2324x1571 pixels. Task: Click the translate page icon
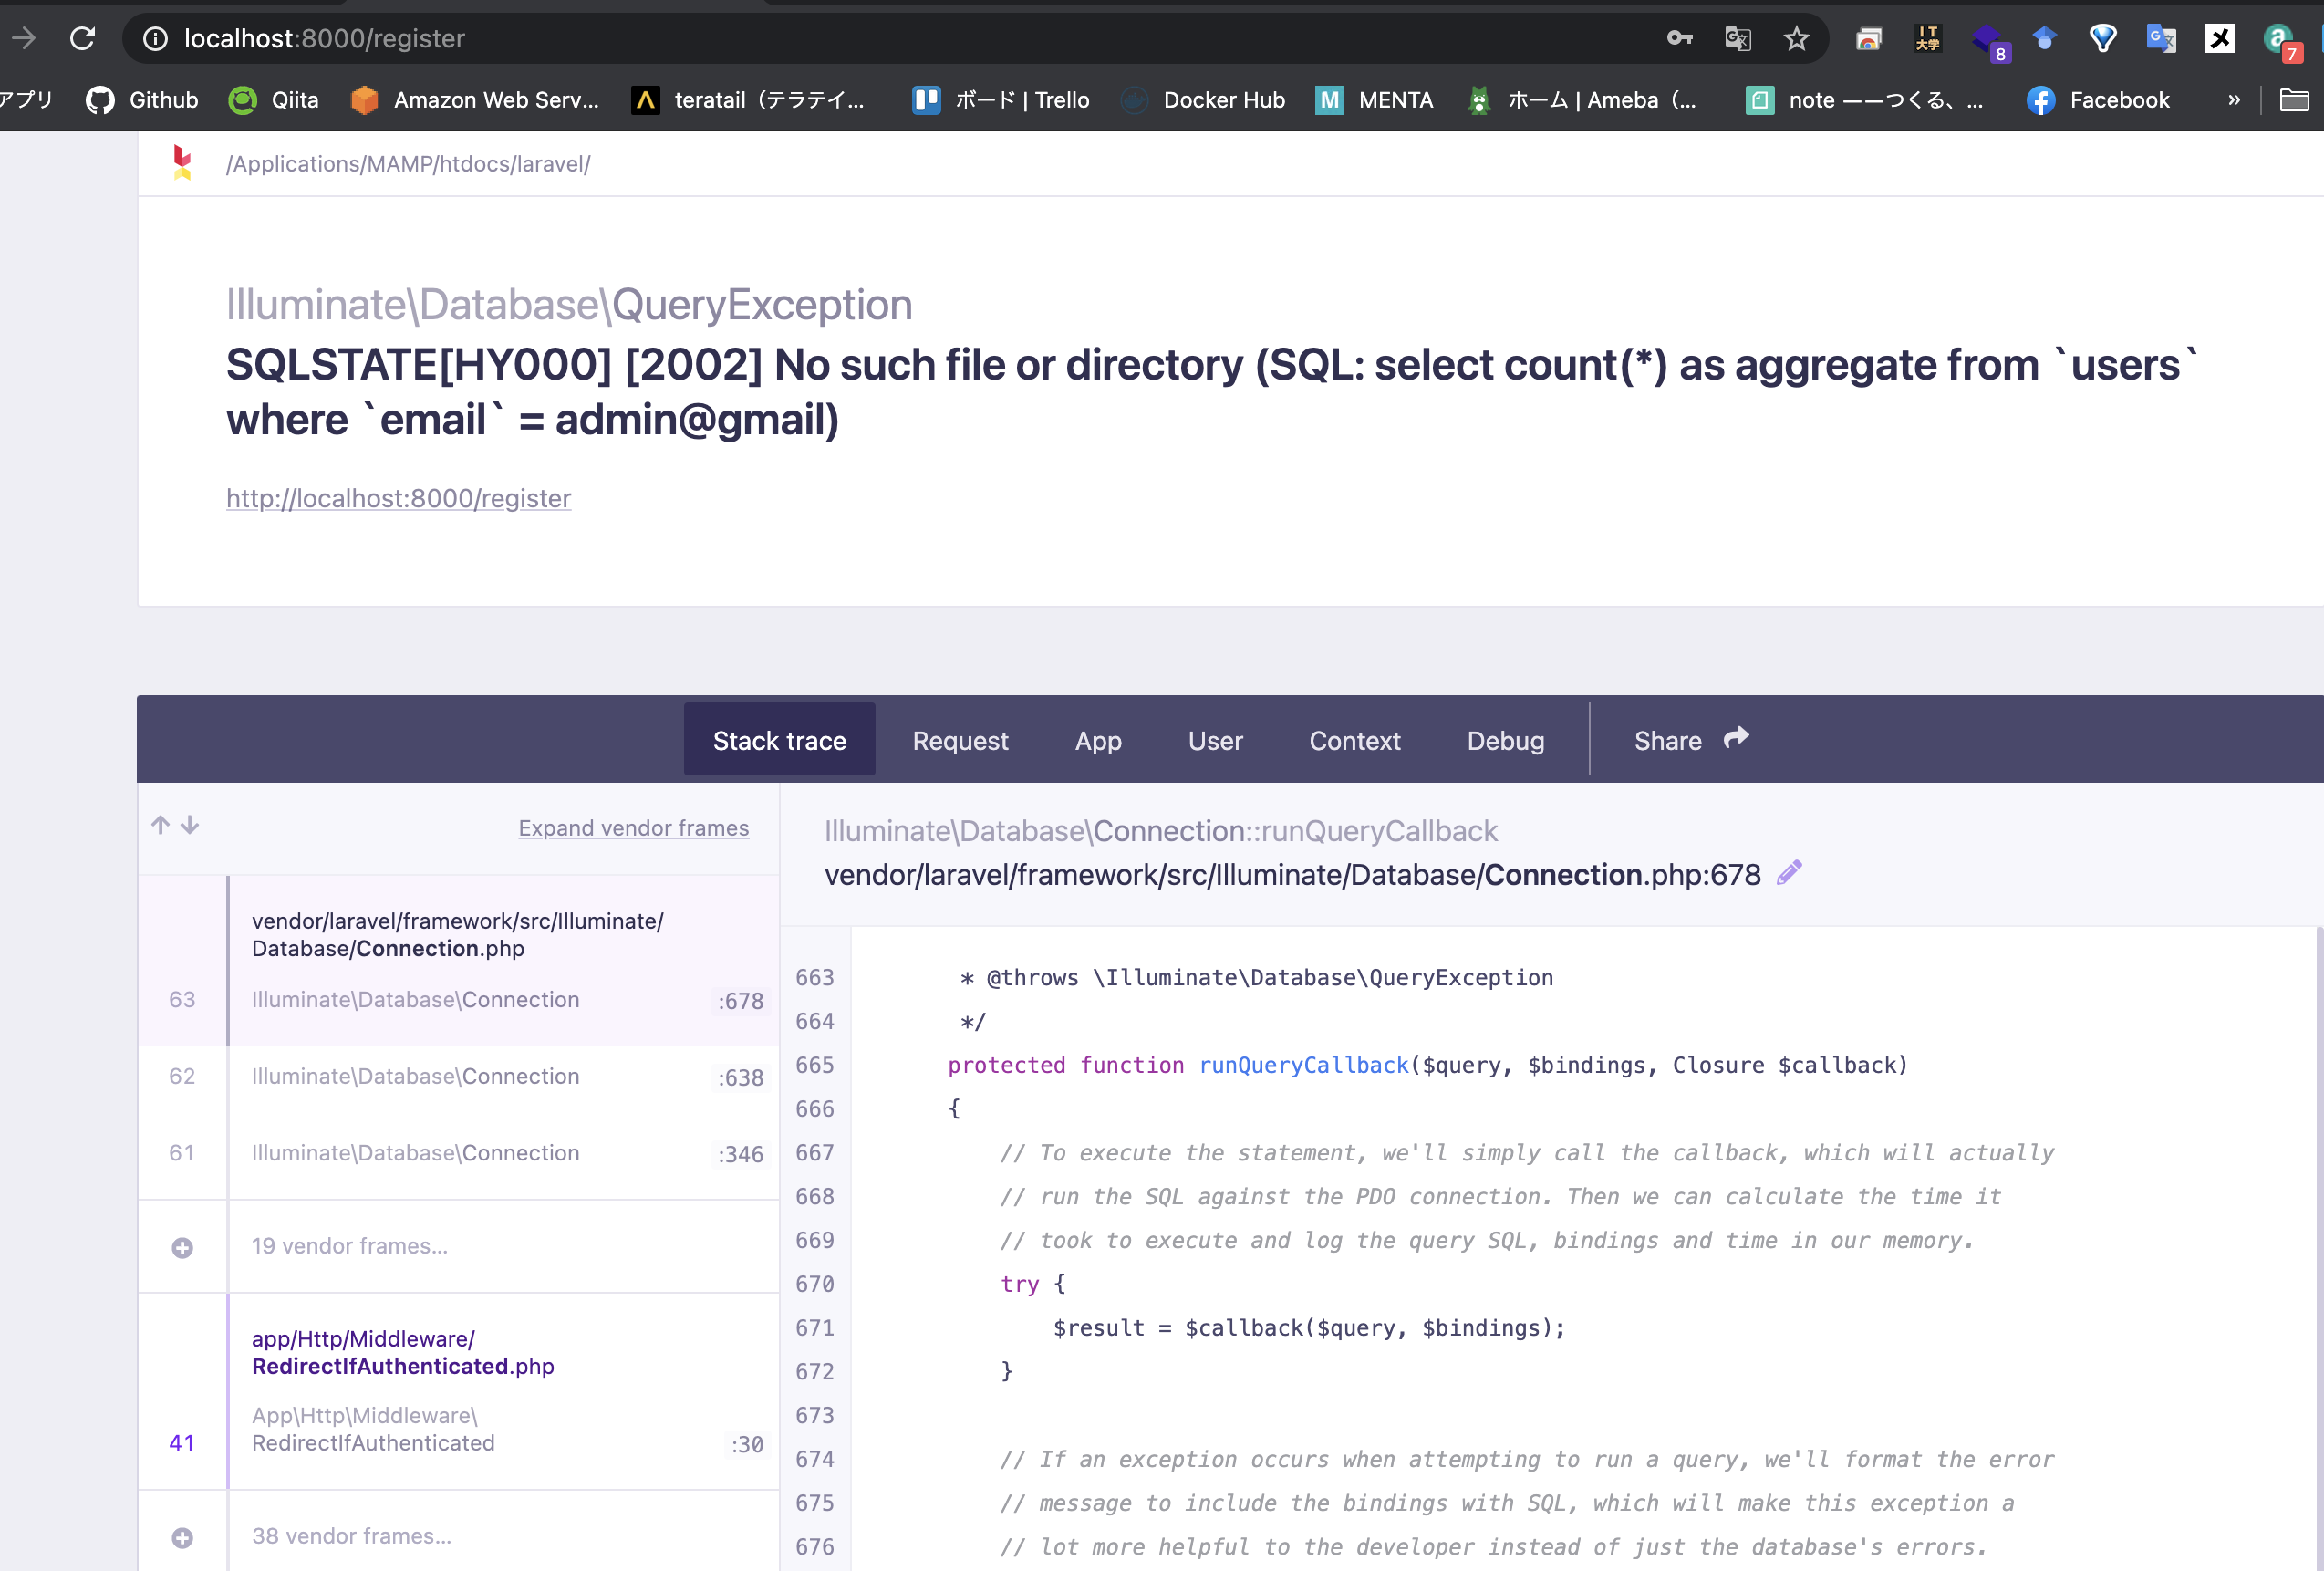pos(1738,39)
